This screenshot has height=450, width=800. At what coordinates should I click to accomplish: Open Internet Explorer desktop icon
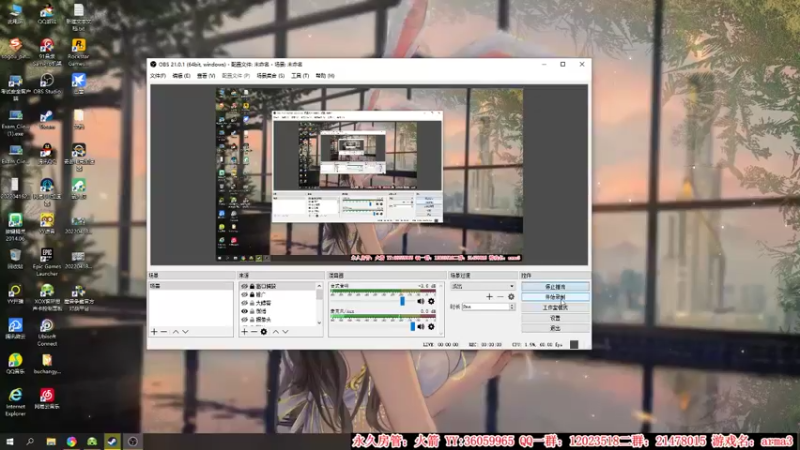(15, 402)
